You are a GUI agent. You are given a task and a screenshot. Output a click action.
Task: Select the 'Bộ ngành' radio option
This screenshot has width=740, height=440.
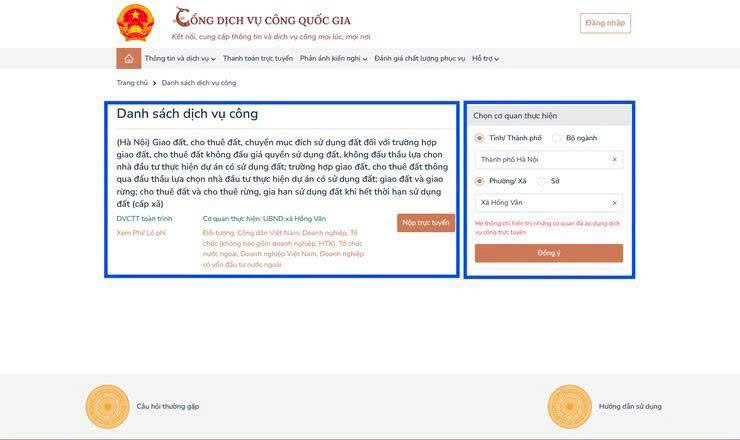557,138
